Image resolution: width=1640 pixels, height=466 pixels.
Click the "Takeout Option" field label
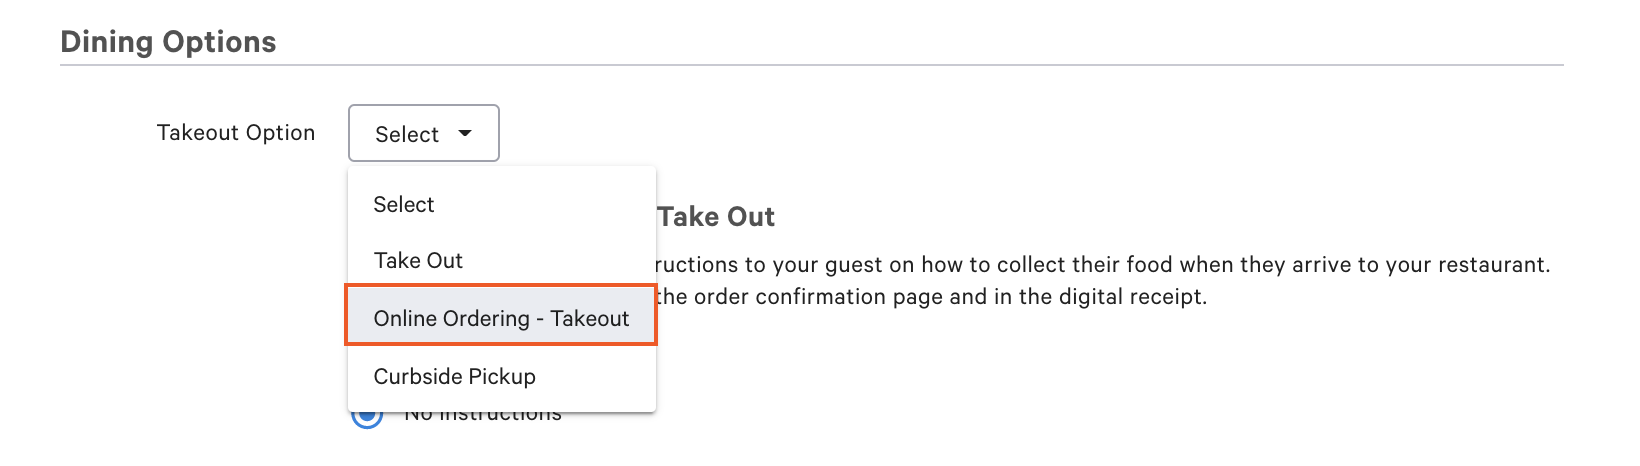(x=236, y=133)
